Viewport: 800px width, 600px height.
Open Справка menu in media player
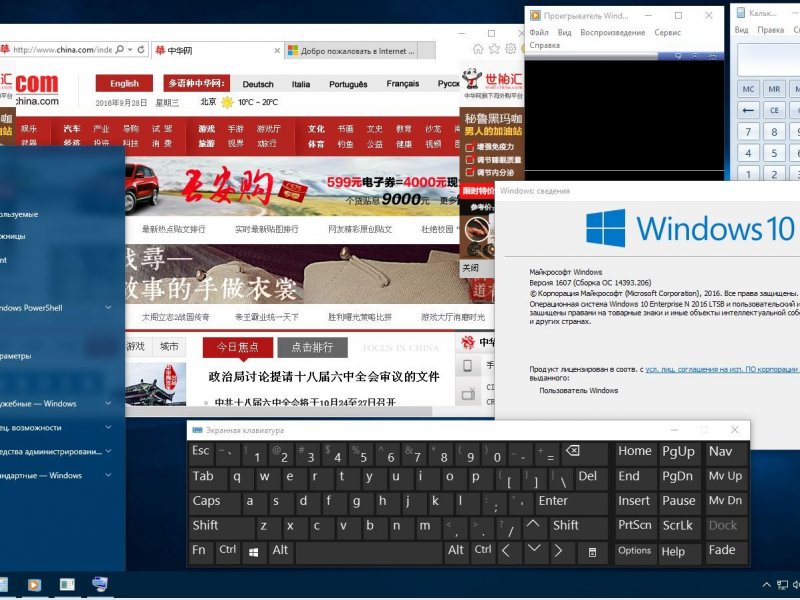coord(545,45)
